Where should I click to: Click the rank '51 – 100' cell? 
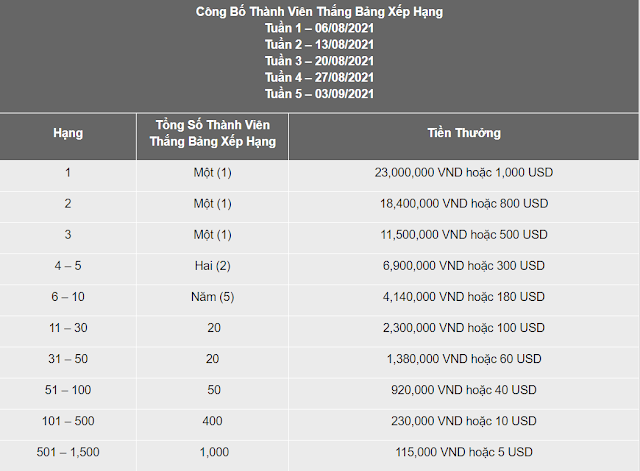tap(68, 390)
